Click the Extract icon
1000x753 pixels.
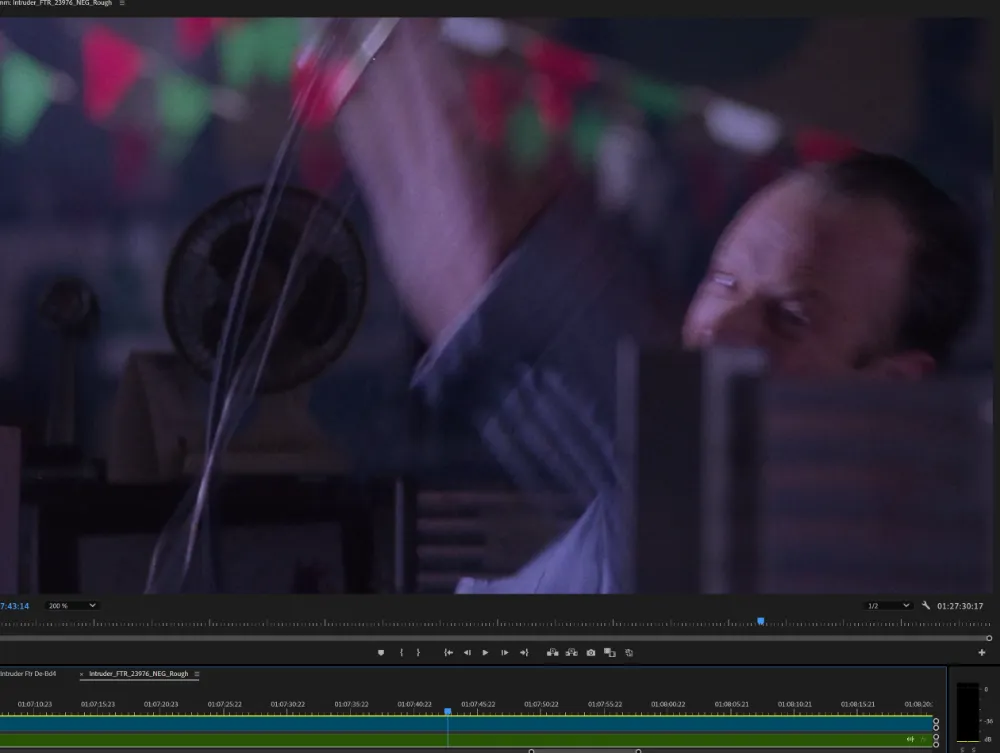[571, 653]
